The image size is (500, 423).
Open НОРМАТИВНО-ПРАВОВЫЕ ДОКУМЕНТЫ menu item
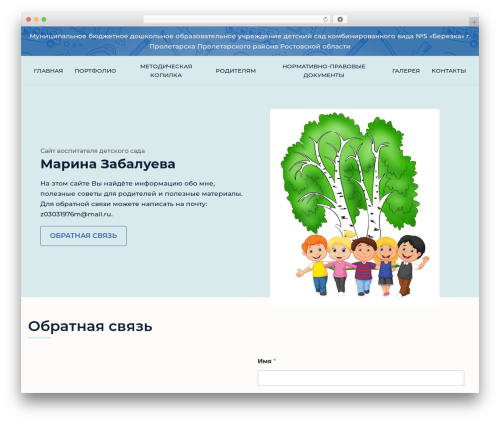324,71
